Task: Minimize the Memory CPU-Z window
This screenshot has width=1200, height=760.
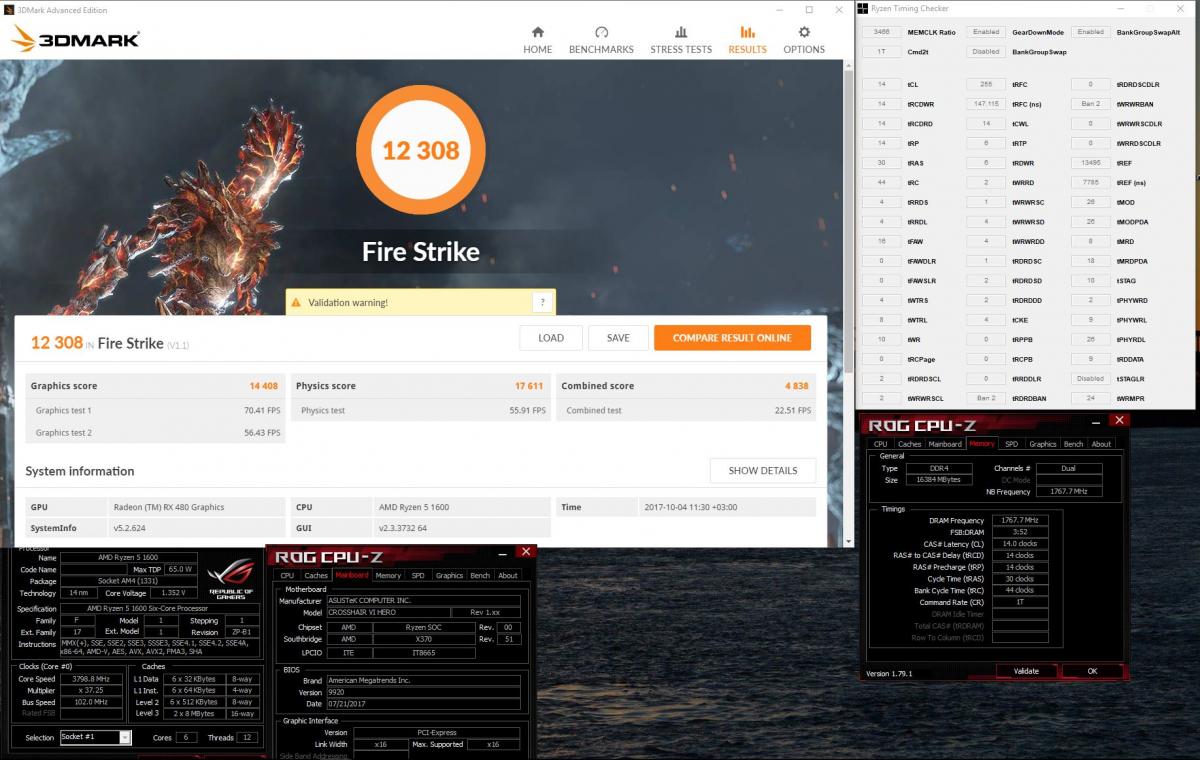Action: point(1098,421)
